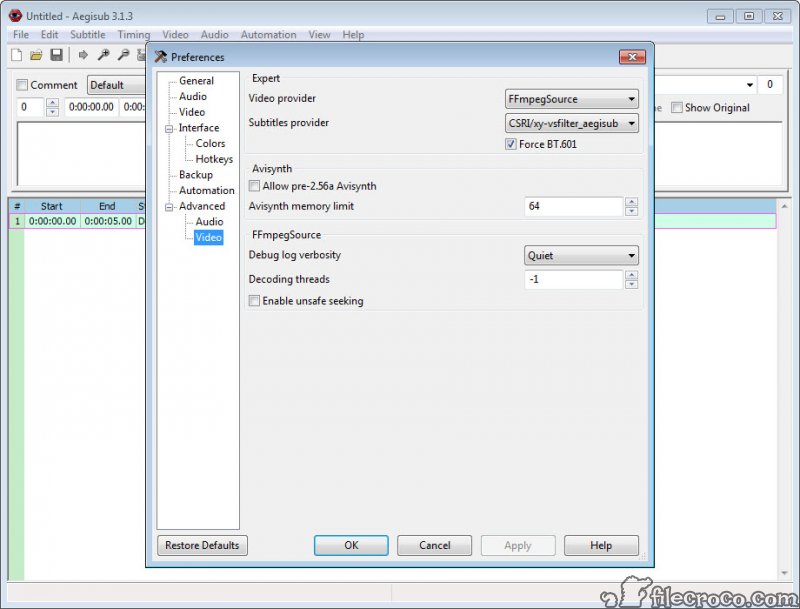
Task: Open the Debug log verbosity dropdown
Action: (x=581, y=255)
